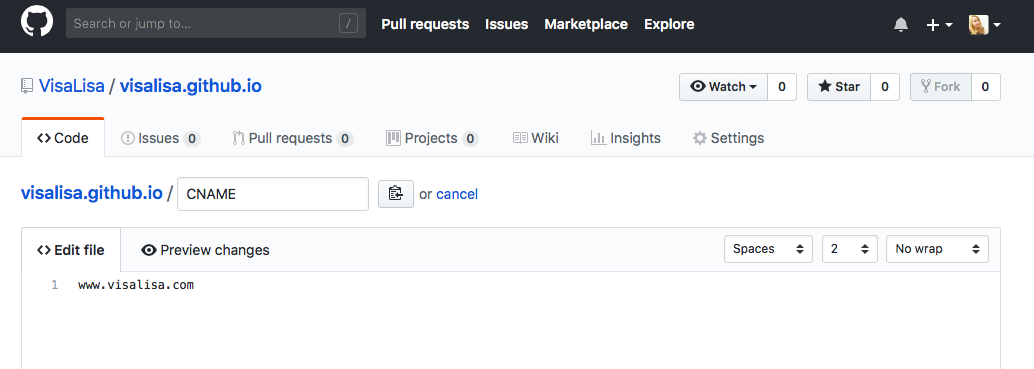Viewport: 1034px width, 369px height.
Task: Open the Pull requests repo tab
Action: point(293,138)
